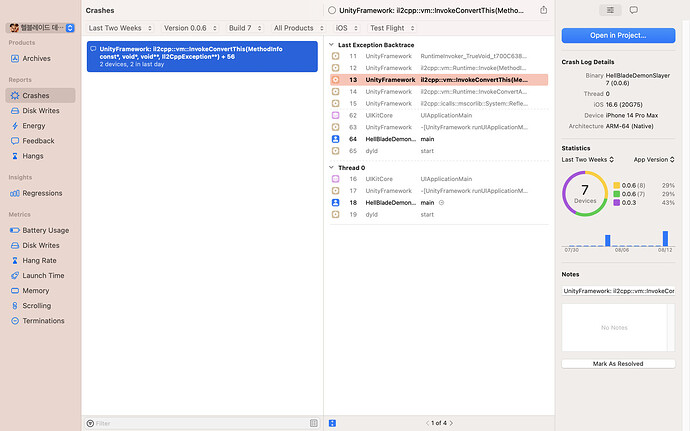This screenshot has height=431, width=690.
Task: Open Last Two Weeks filter dropdown
Action: [x=120, y=28]
